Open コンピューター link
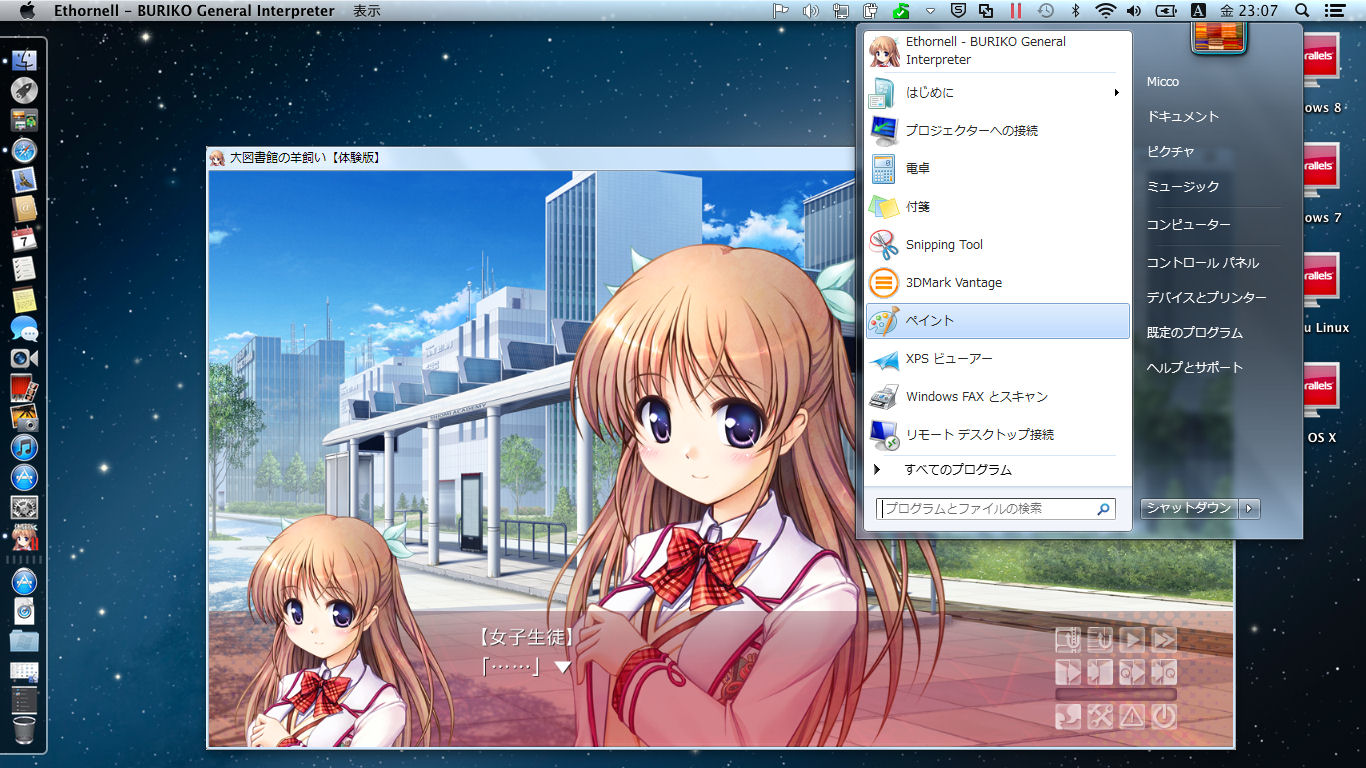 [x=1189, y=225]
